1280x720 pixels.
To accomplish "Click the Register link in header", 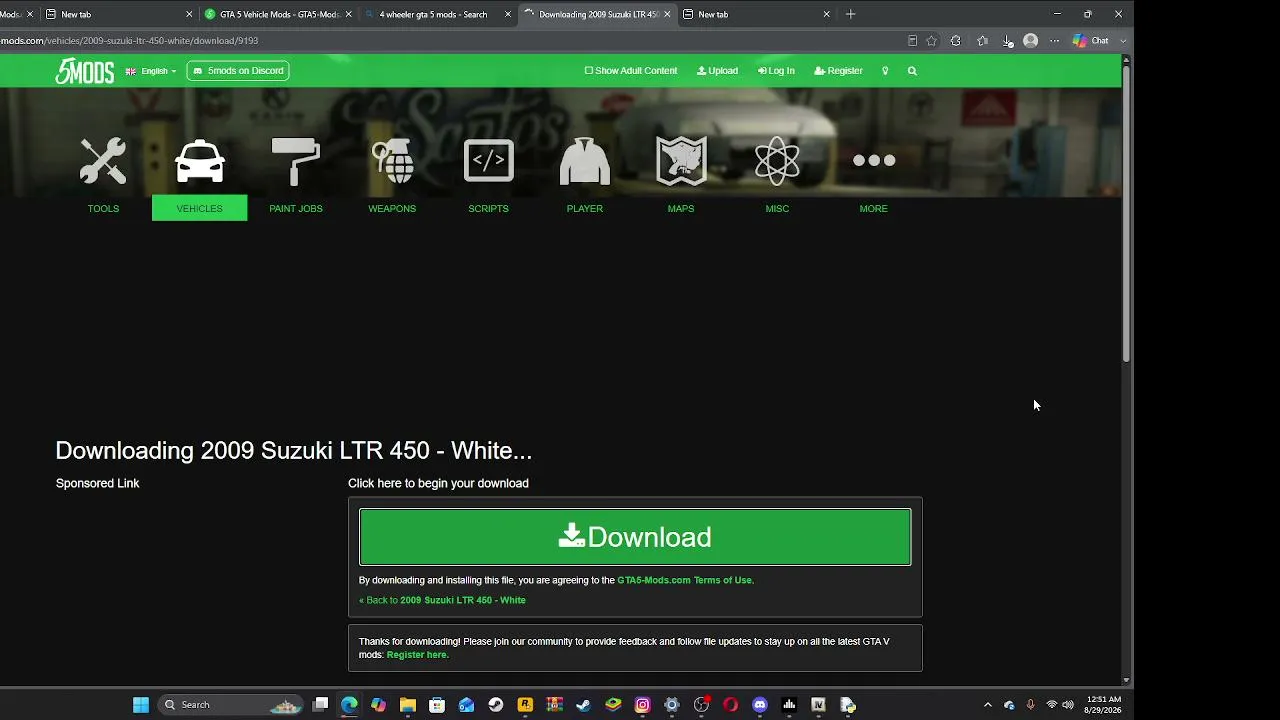I will tap(838, 71).
